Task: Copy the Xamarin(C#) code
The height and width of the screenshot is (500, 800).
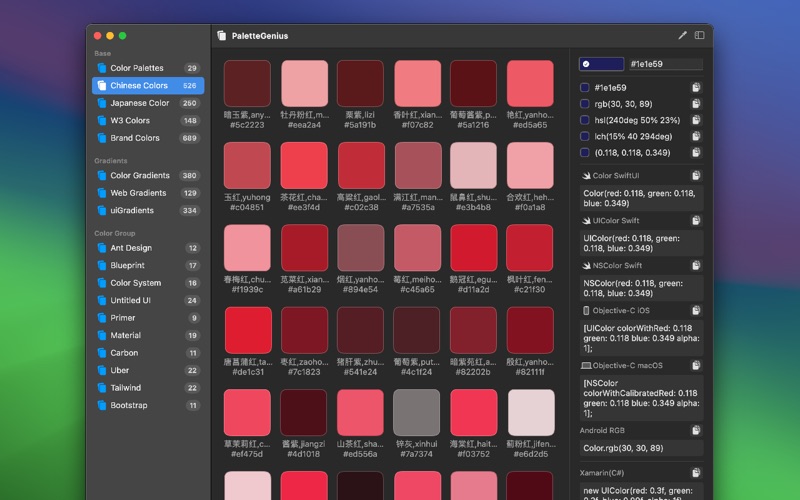Action: pos(696,472)
